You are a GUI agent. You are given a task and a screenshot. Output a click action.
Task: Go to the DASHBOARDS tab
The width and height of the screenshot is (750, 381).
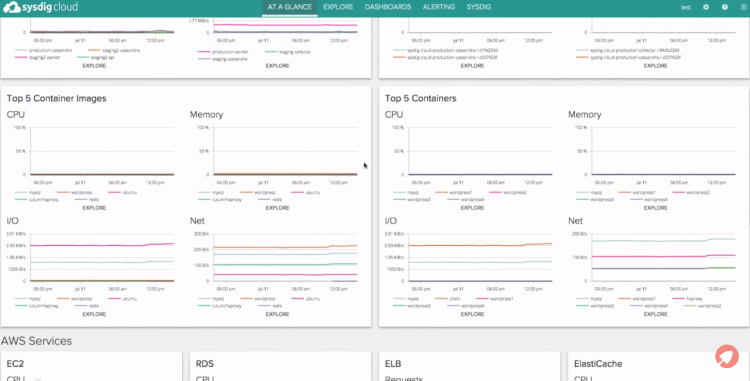[x=388, y=7]
